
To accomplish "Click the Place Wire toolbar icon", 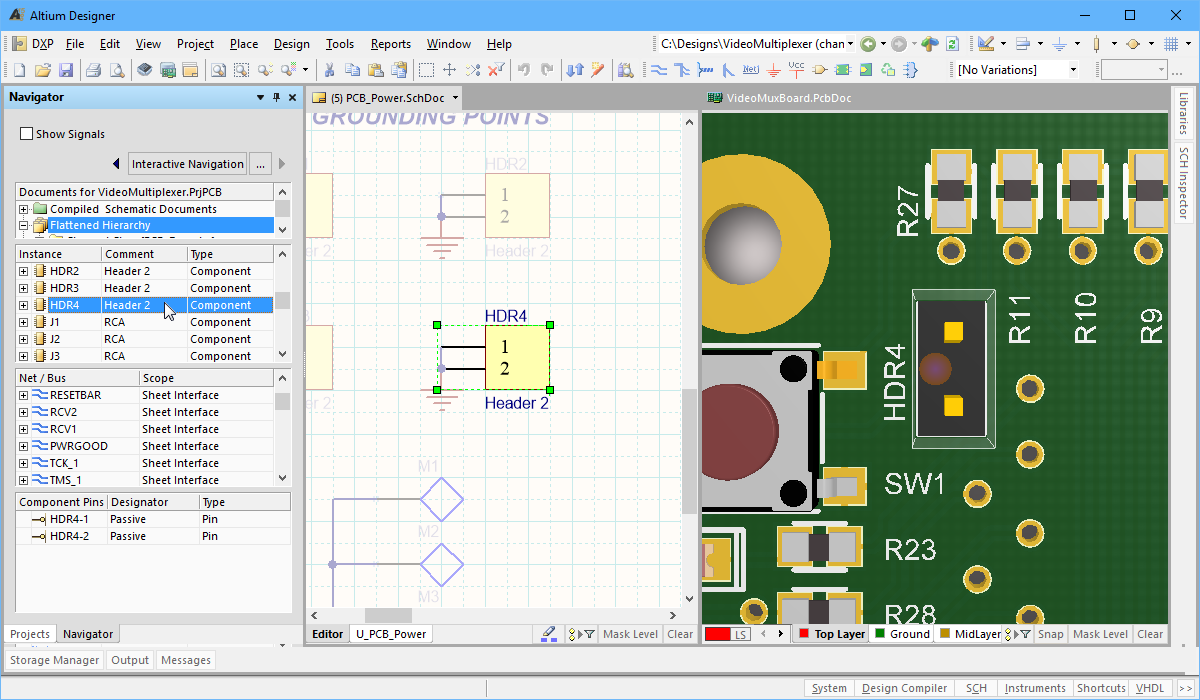I will pos(659,70).
